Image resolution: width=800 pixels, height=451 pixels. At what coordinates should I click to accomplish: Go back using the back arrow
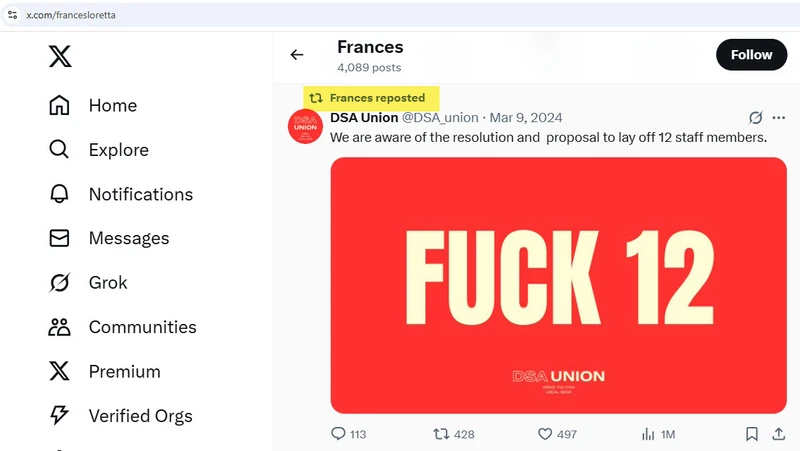[297, 55]
